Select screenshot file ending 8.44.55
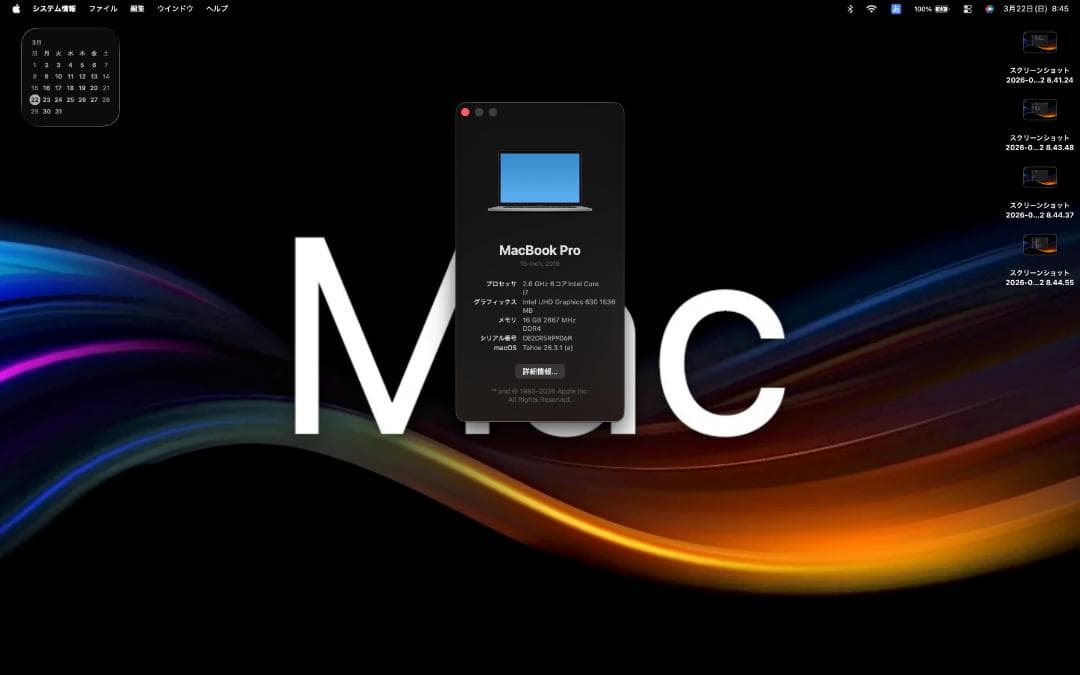Viewport: 1080px width, 675px height. [1039, 260]
